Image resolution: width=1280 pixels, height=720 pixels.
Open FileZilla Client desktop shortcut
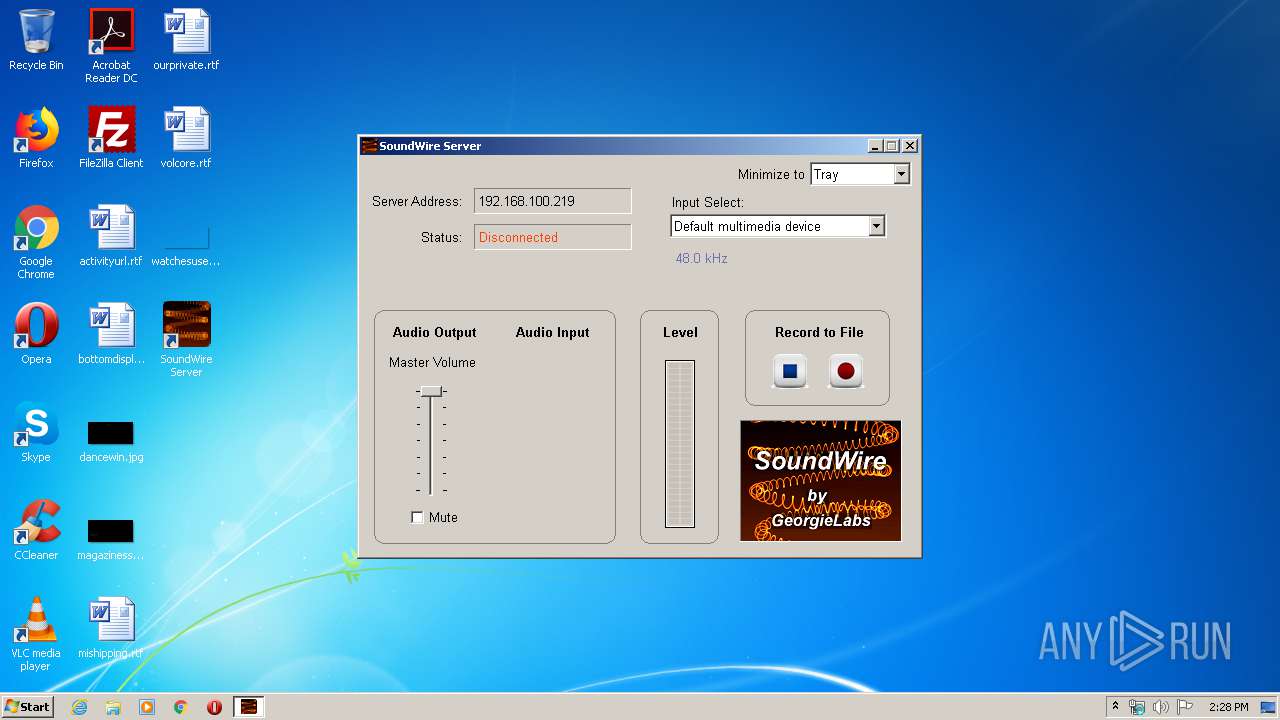(x=111, y=138)
